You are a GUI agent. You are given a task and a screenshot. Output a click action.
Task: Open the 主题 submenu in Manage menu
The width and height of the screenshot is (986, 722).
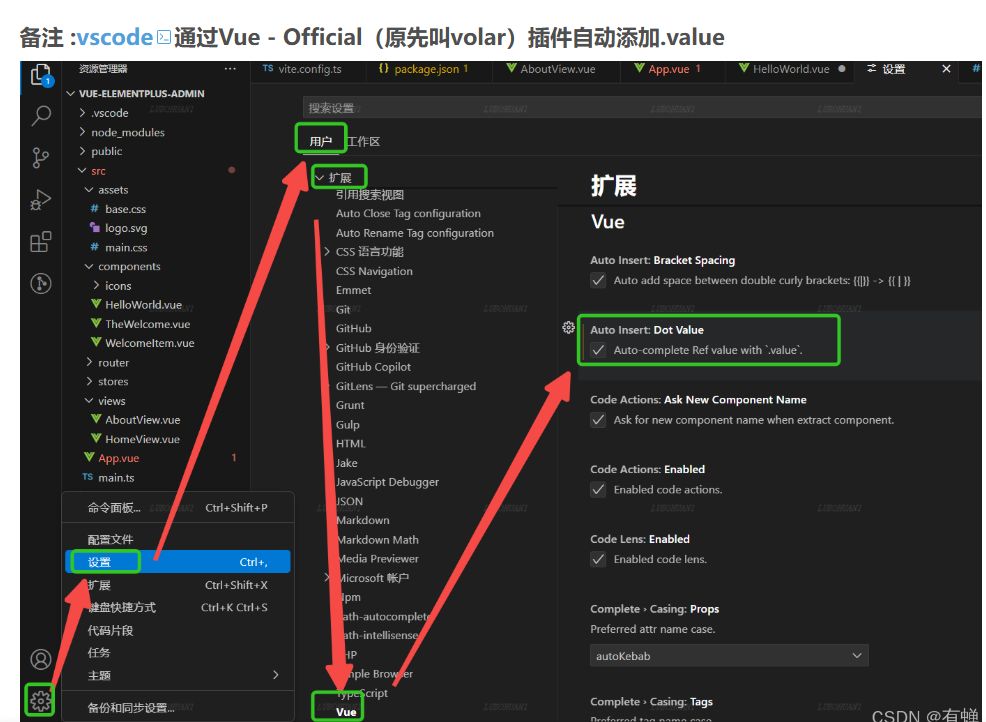pyautogui.click(x=178, y=675)
